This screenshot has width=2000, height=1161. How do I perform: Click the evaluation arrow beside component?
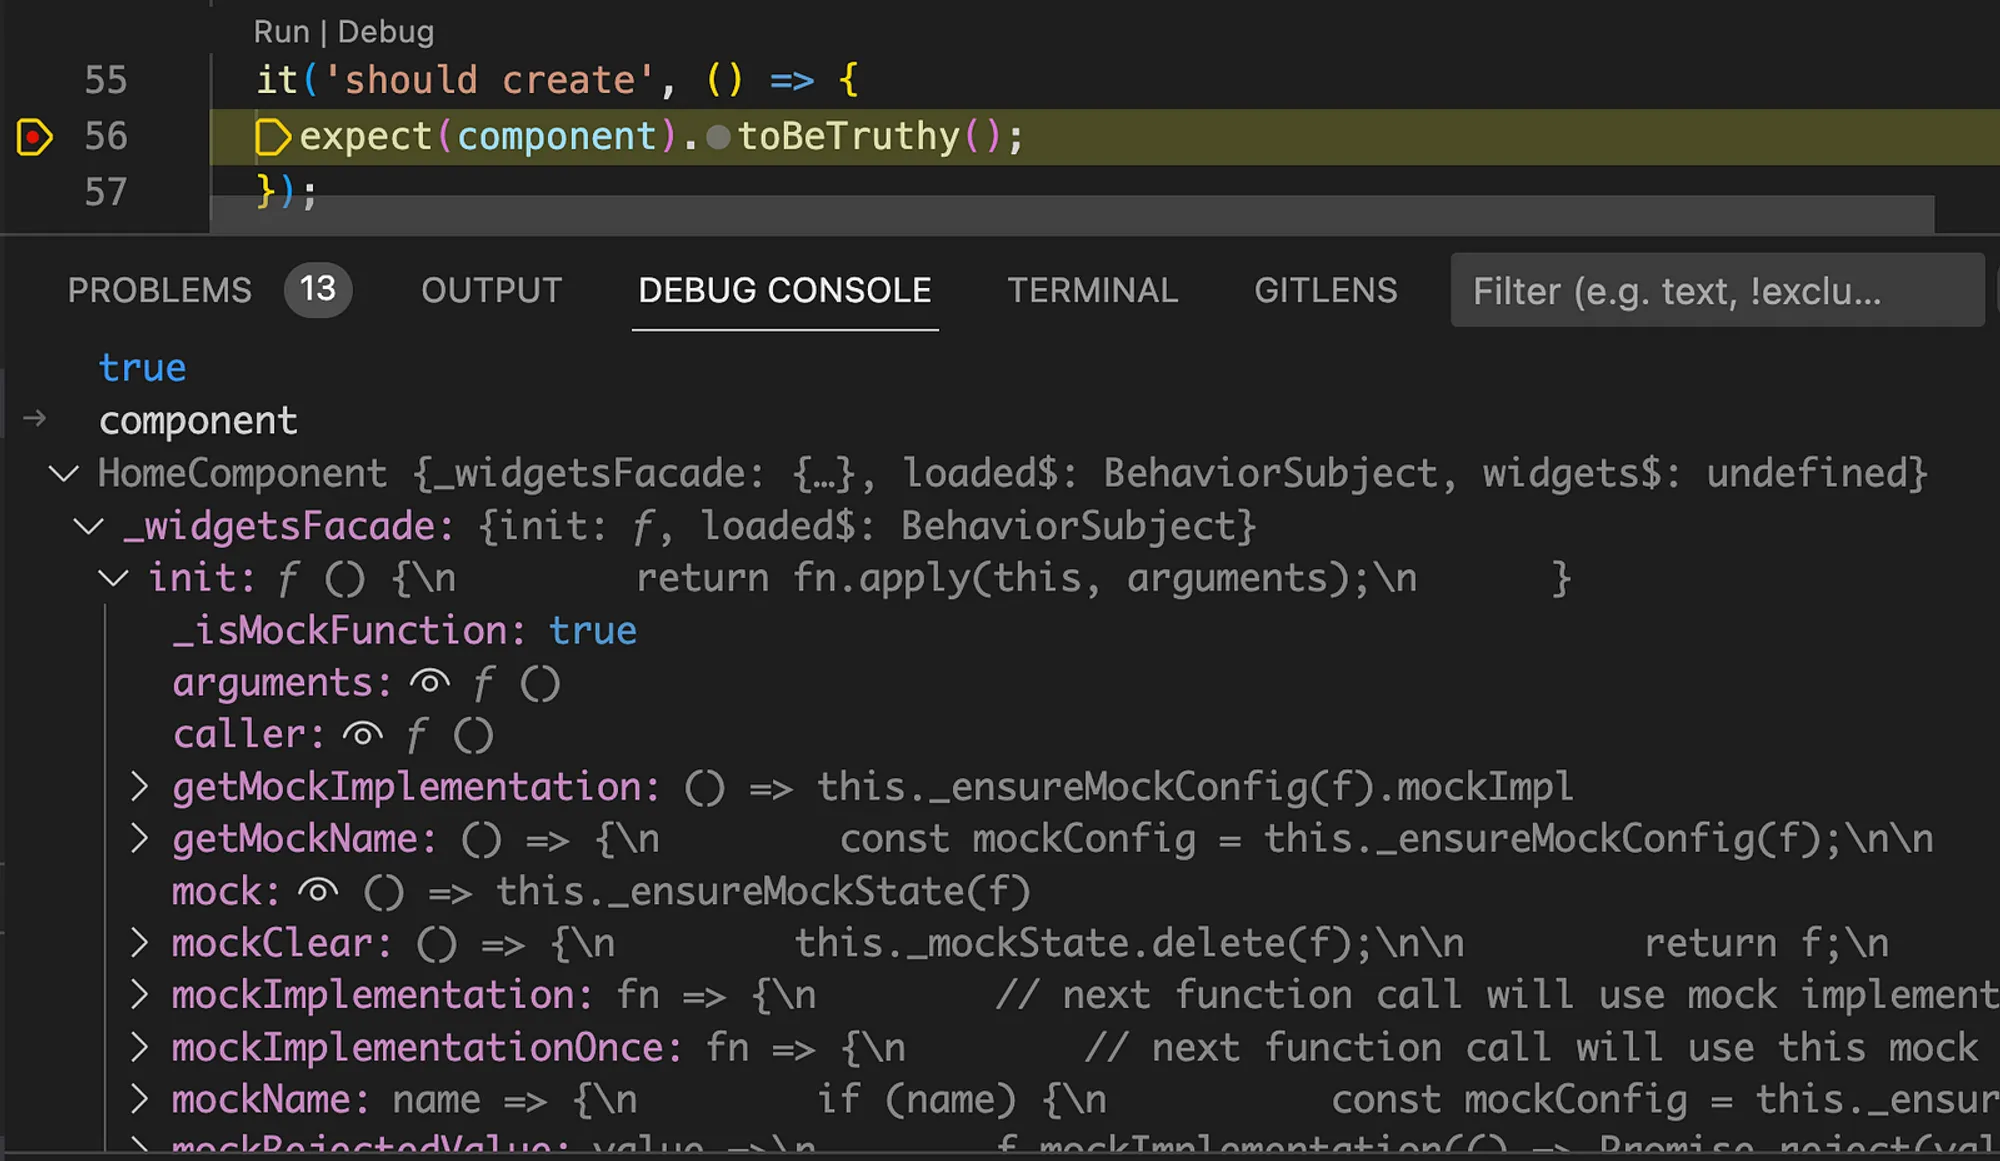35,420
